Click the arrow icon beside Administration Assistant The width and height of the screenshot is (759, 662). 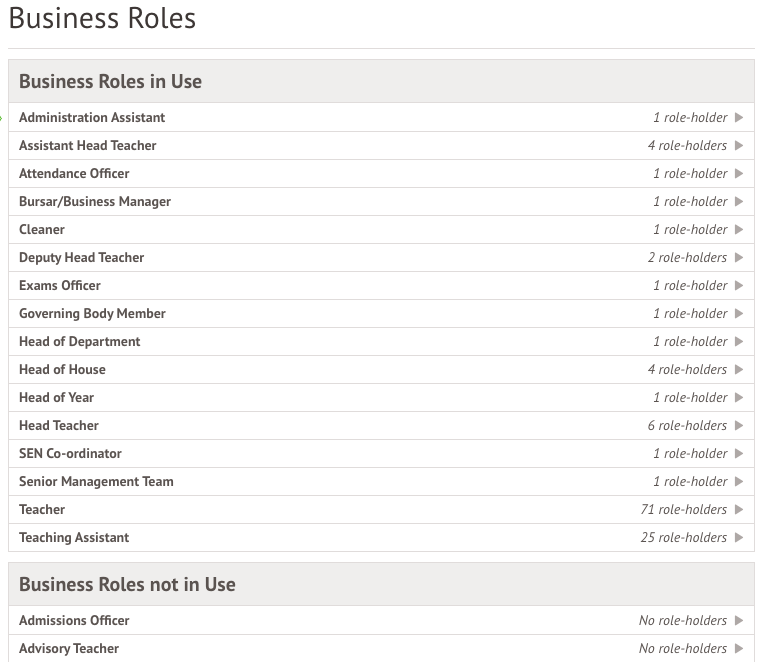739,117
